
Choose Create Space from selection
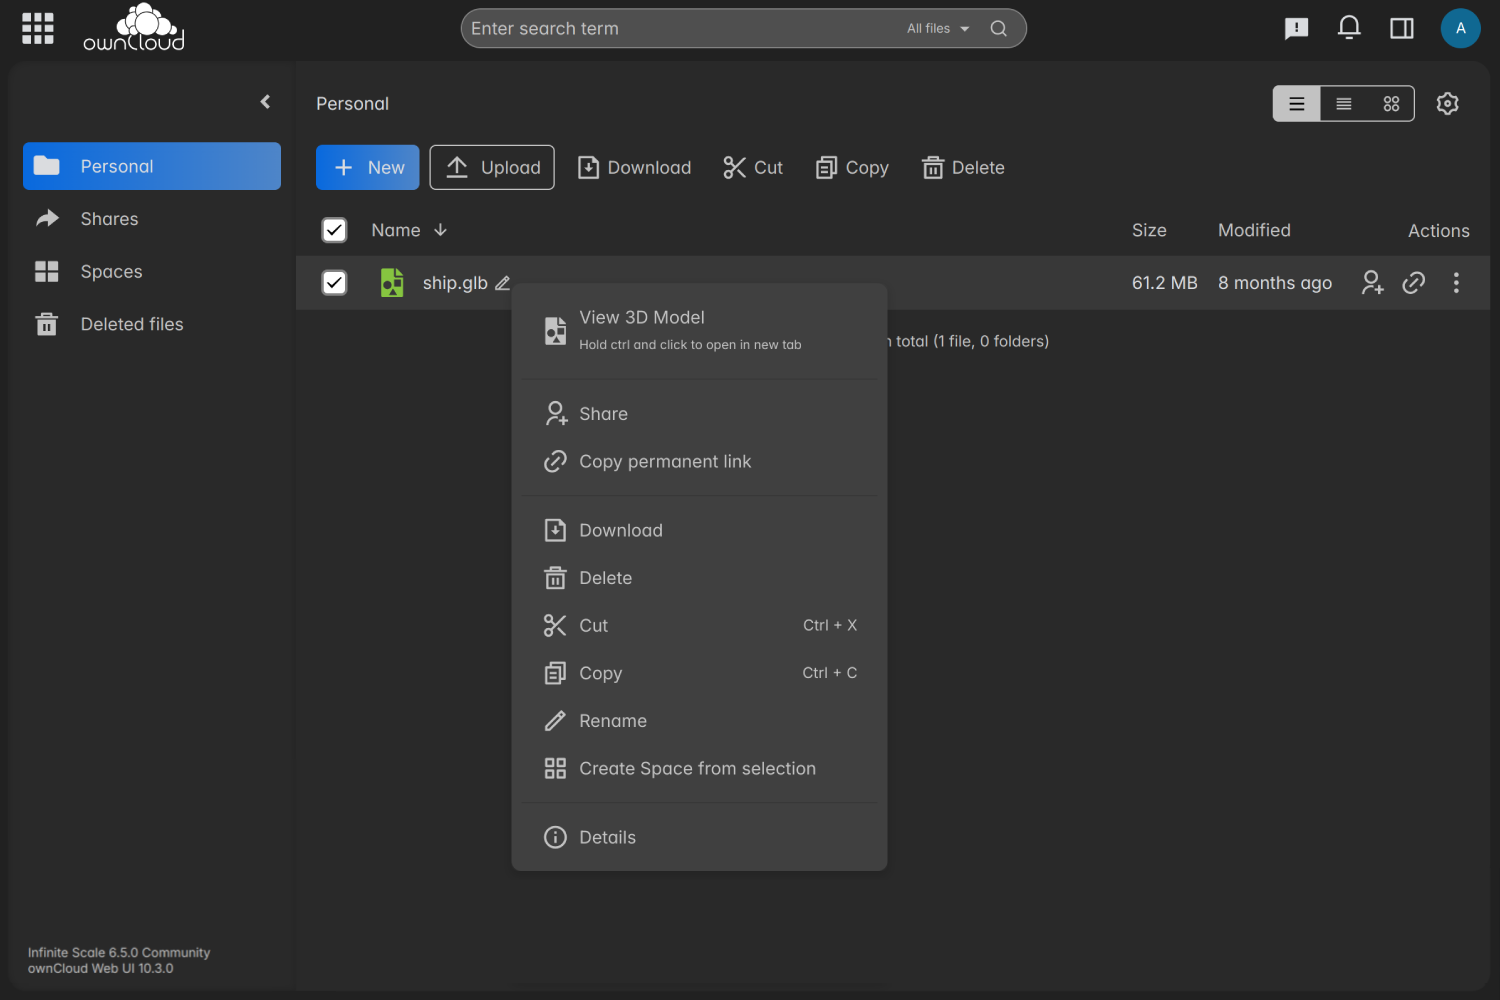(699, 768)
